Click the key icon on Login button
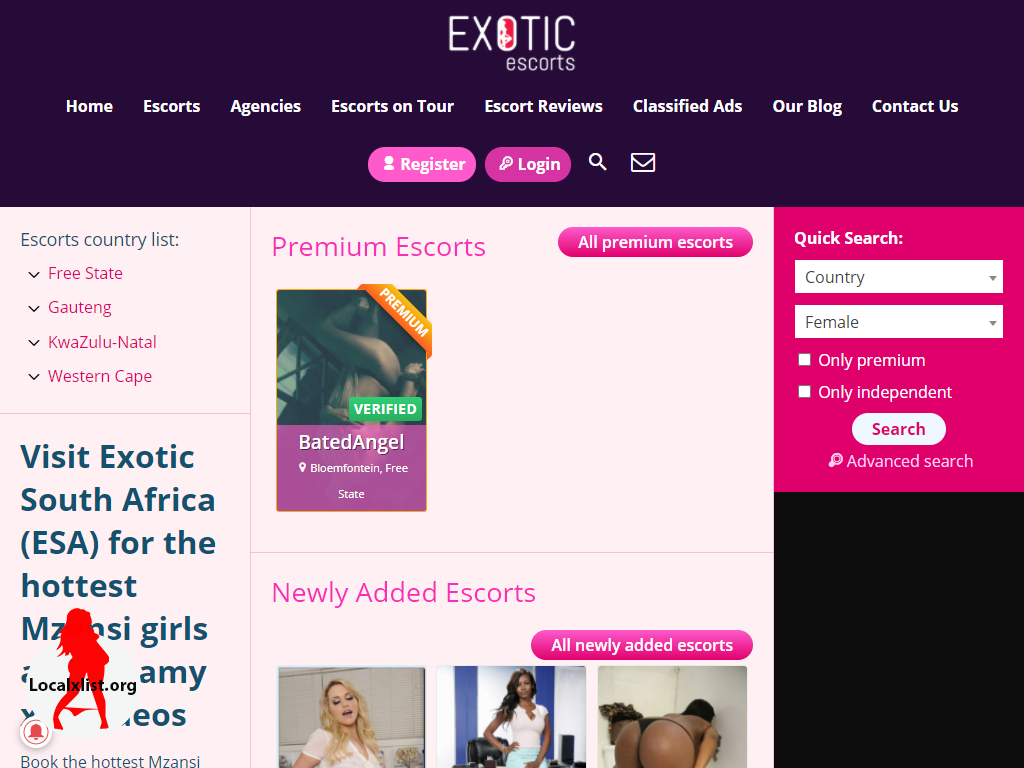 pyautogui.click(x=506, y=163)
